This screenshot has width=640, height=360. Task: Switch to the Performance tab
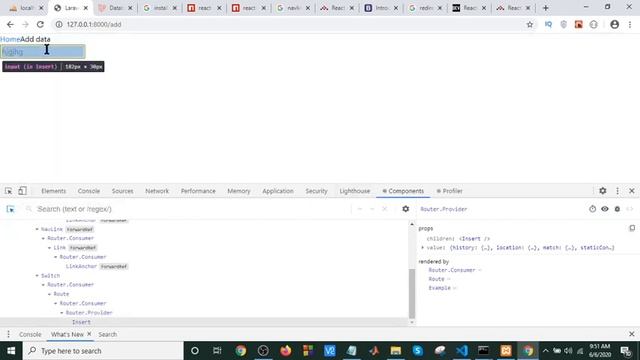tap(198, 191)
